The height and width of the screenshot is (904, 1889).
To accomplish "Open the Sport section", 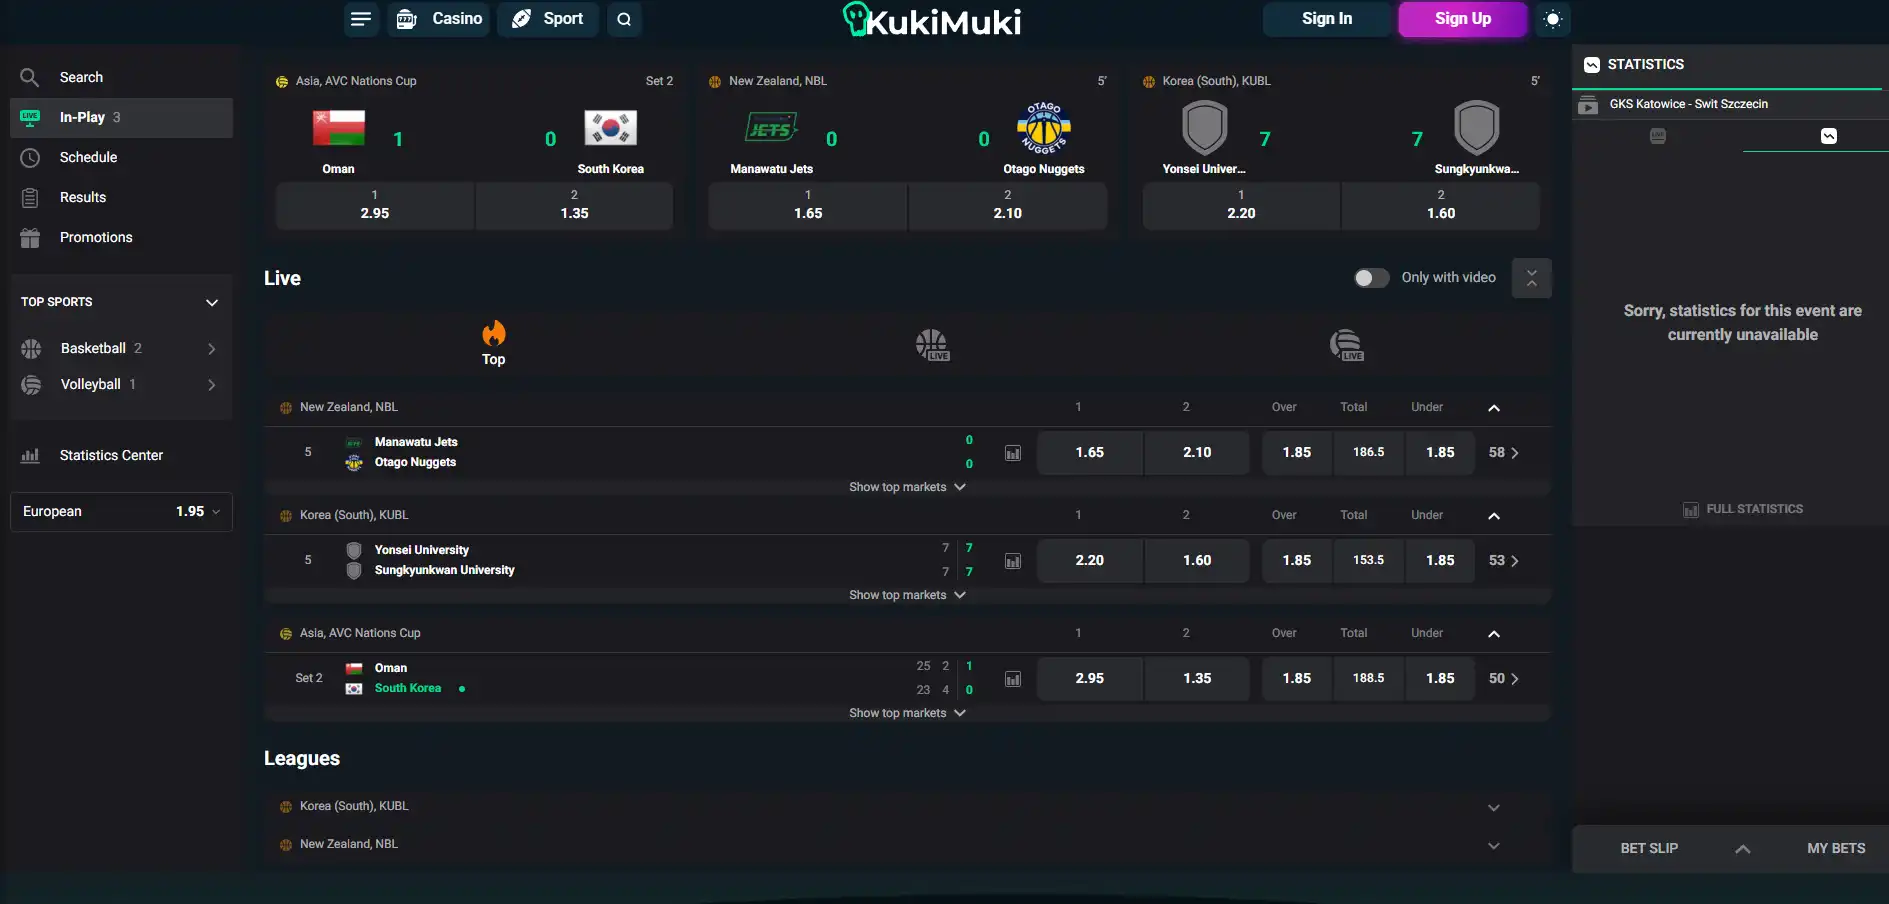I will click(x=548, y=19).
